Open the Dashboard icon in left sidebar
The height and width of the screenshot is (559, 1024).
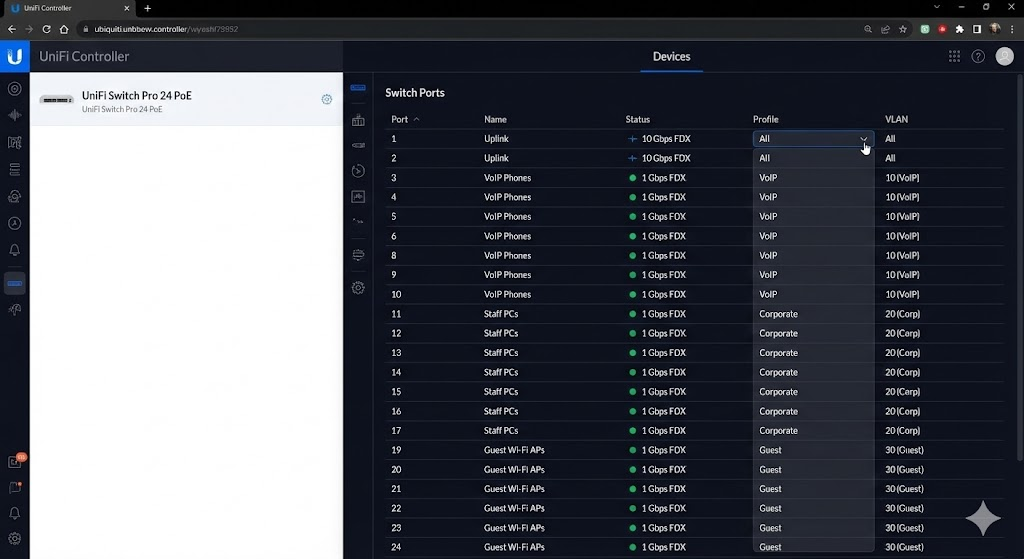click(x=14, y=89)
